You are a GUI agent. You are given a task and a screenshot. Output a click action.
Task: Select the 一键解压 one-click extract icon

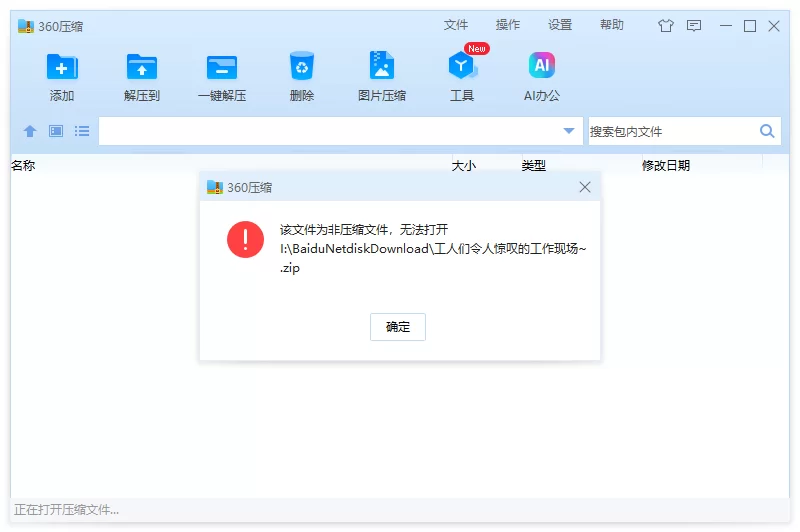[222, 67]
